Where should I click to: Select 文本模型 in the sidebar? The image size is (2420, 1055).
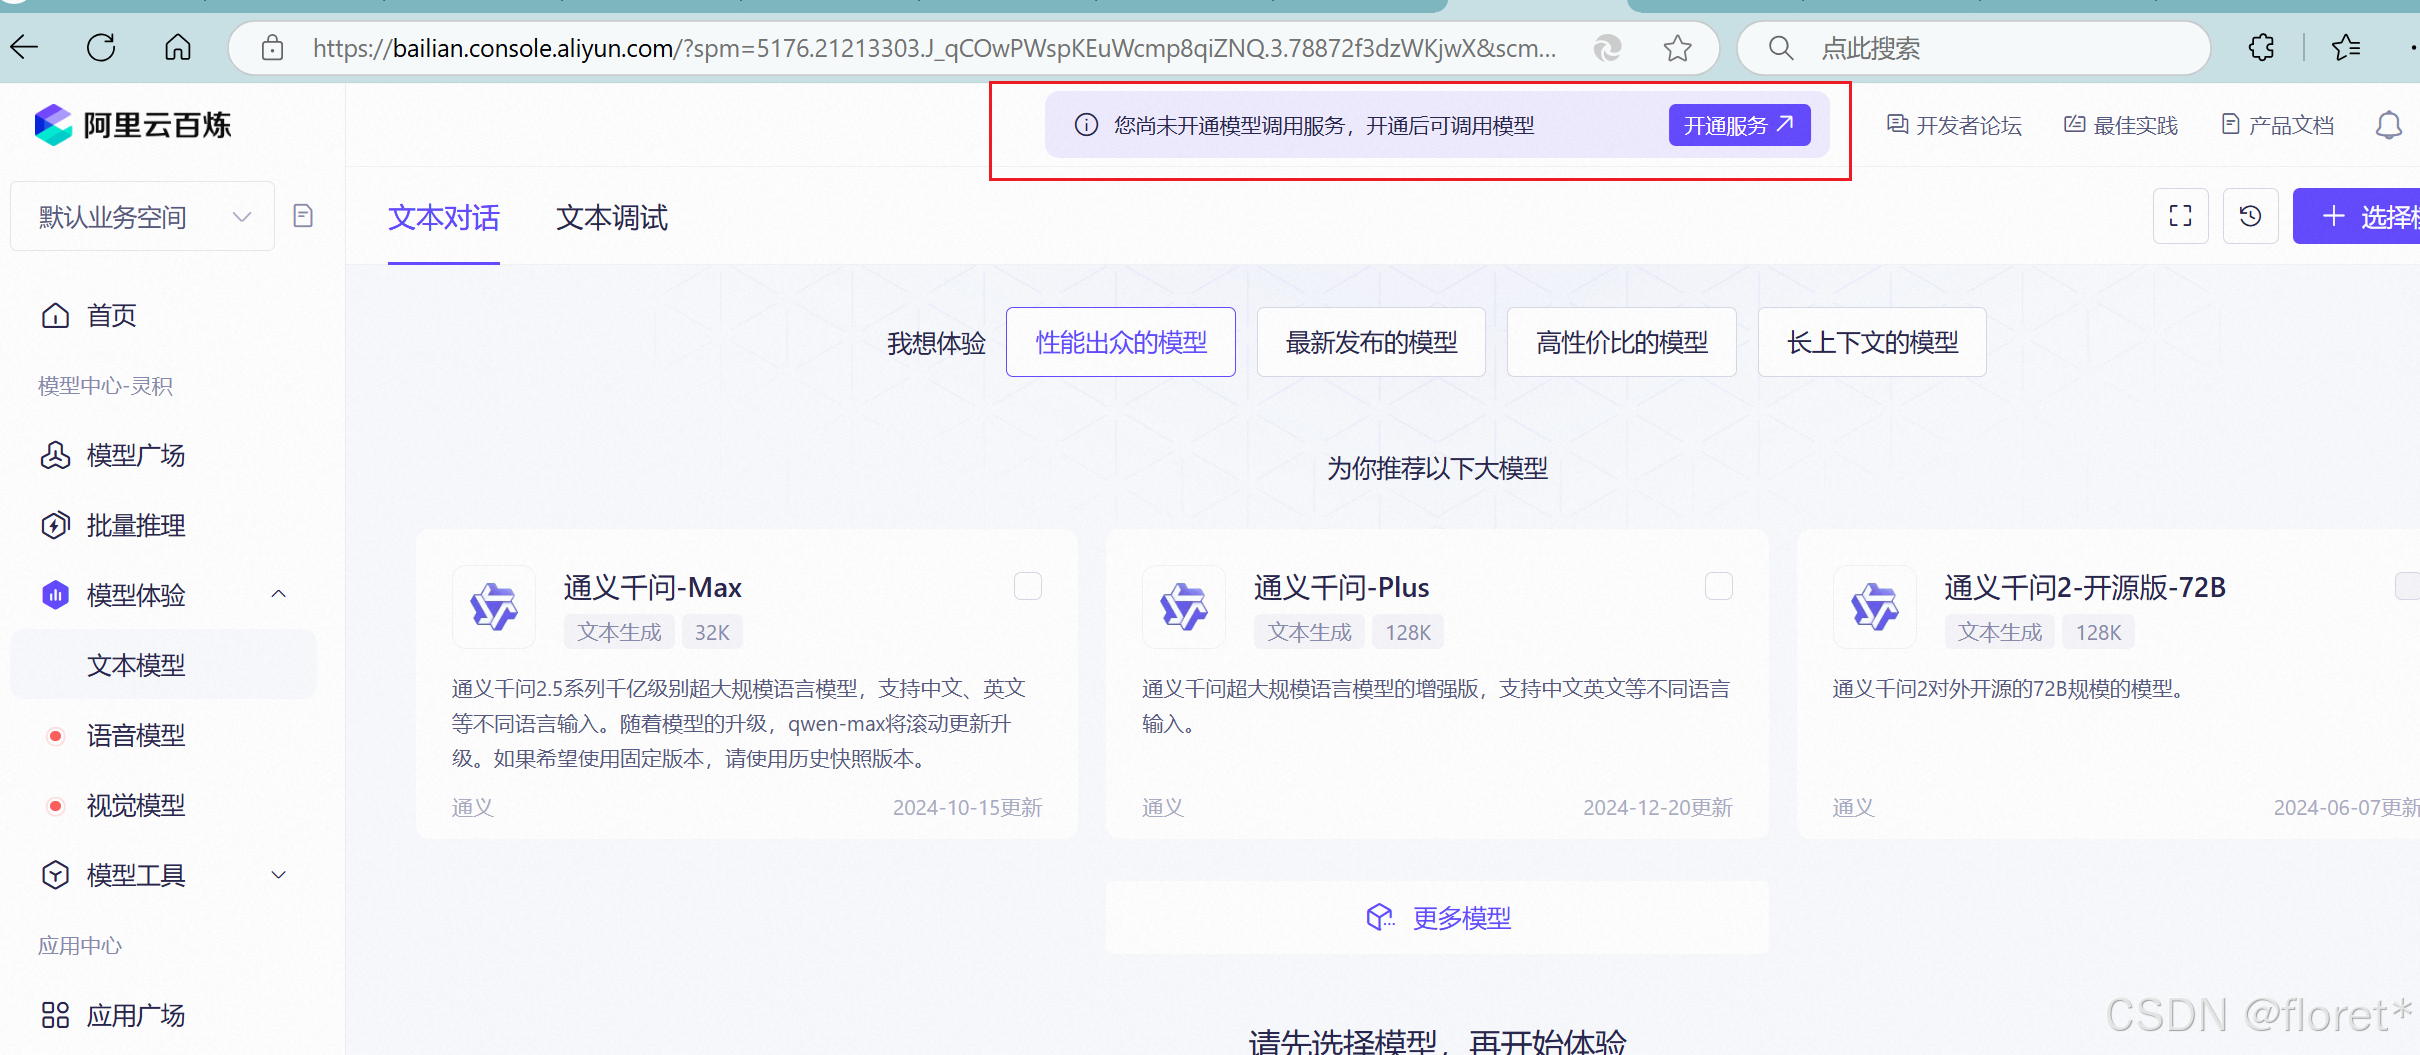pyautogui.click(x=163, y=665)
